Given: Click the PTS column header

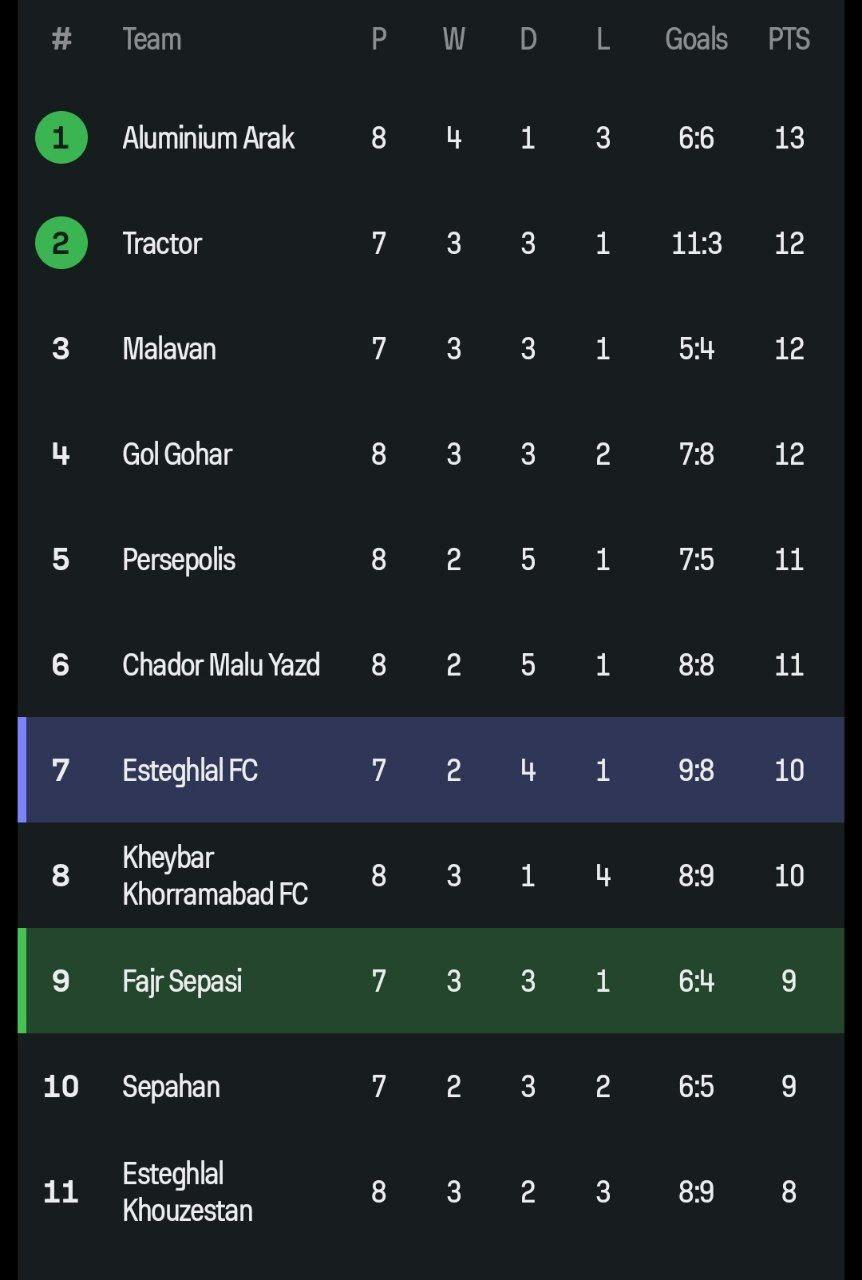Looking at the screenshot, I should click(789, 39).
